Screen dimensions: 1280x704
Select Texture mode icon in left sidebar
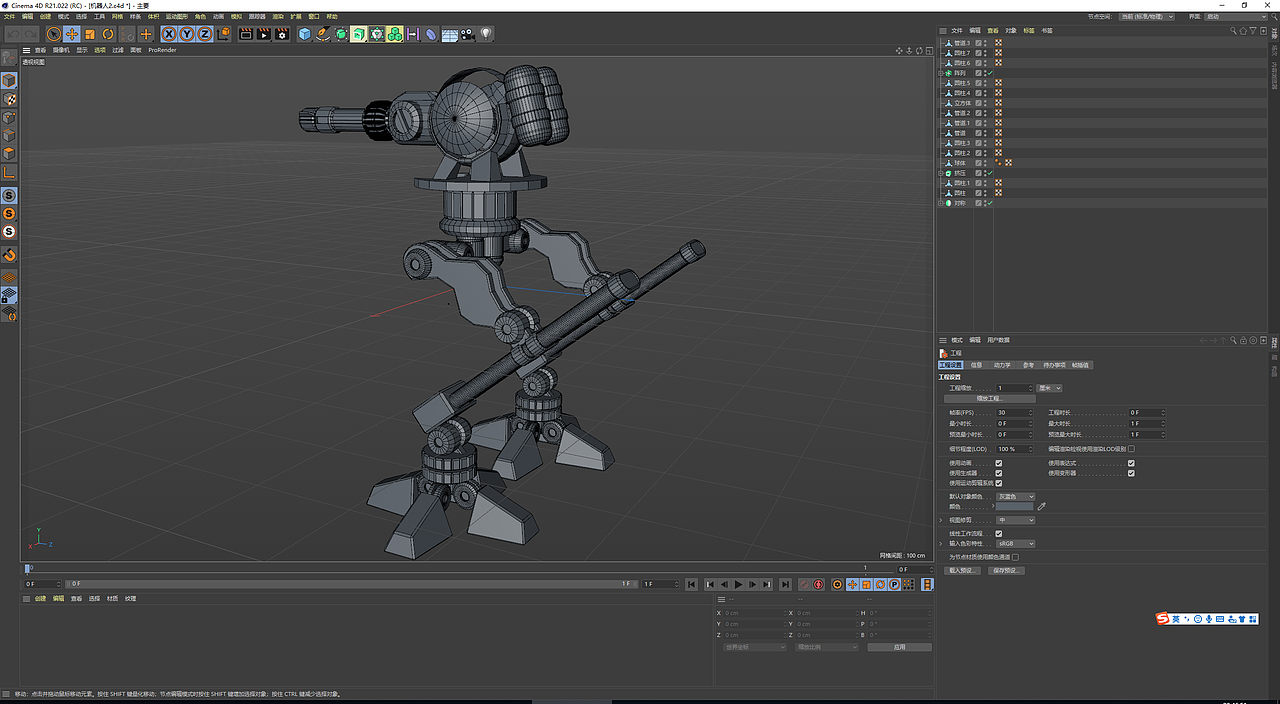coord(9,99)
